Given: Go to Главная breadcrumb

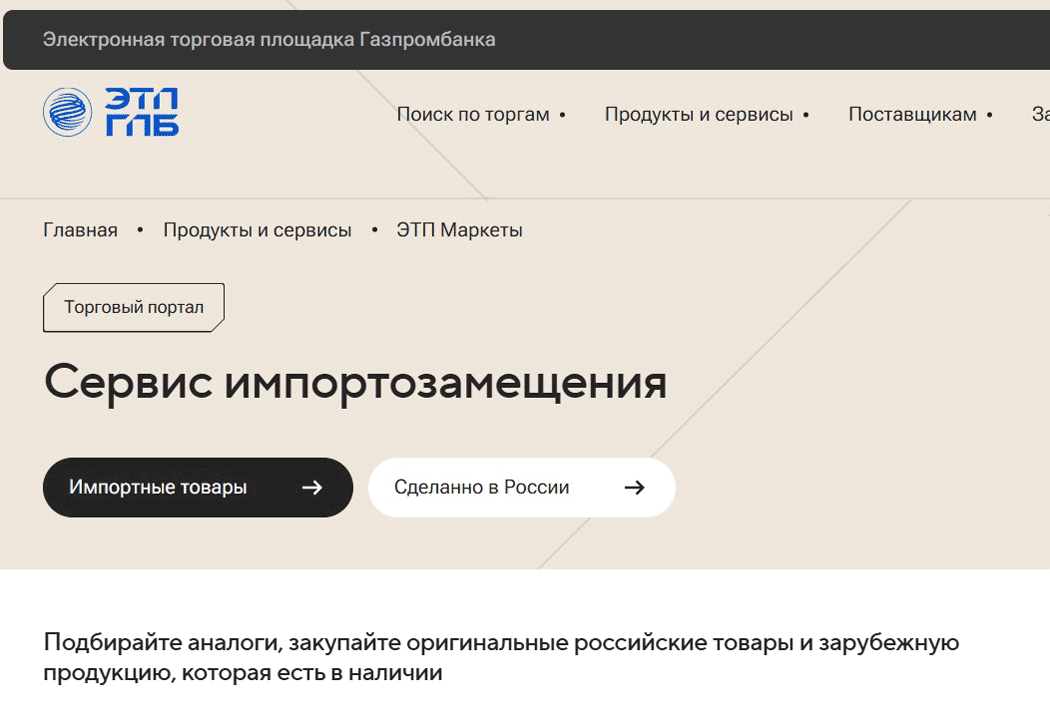Looking at the screenshot, I should coord(80,230).
